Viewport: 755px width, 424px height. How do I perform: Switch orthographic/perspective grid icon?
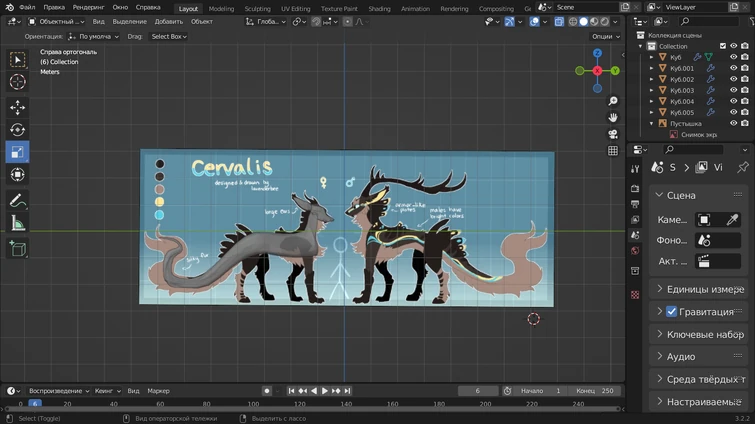click(x=613, y=151)
